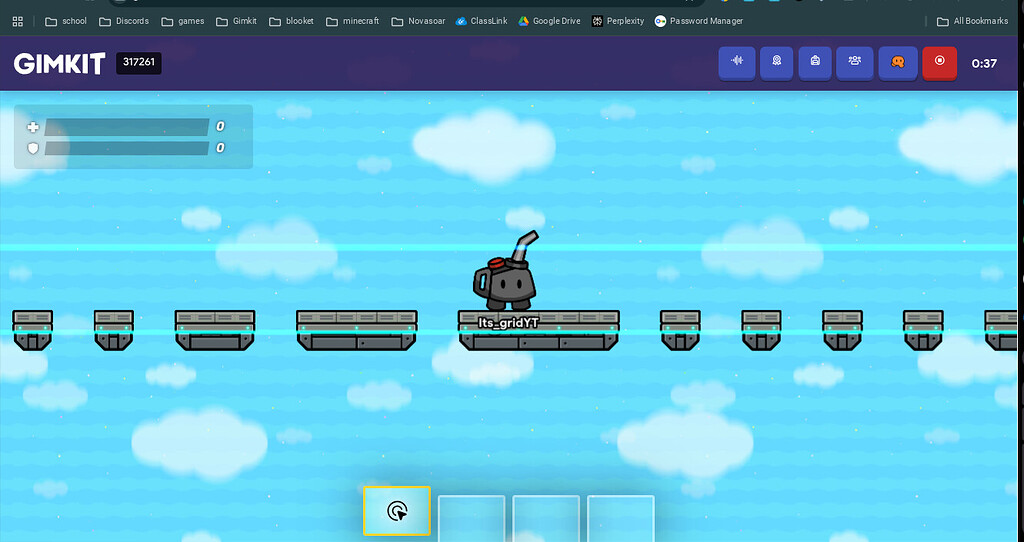Open the leaderboard ribbon badge button
The height and width of the screenshot is (542, 1024).
[x=776, y=62]
